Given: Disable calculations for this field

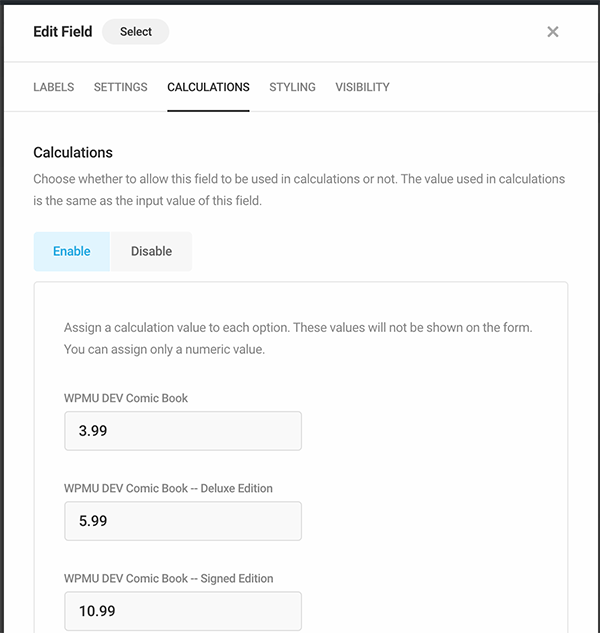Looking at the screenshot, I should click(151, 251).
